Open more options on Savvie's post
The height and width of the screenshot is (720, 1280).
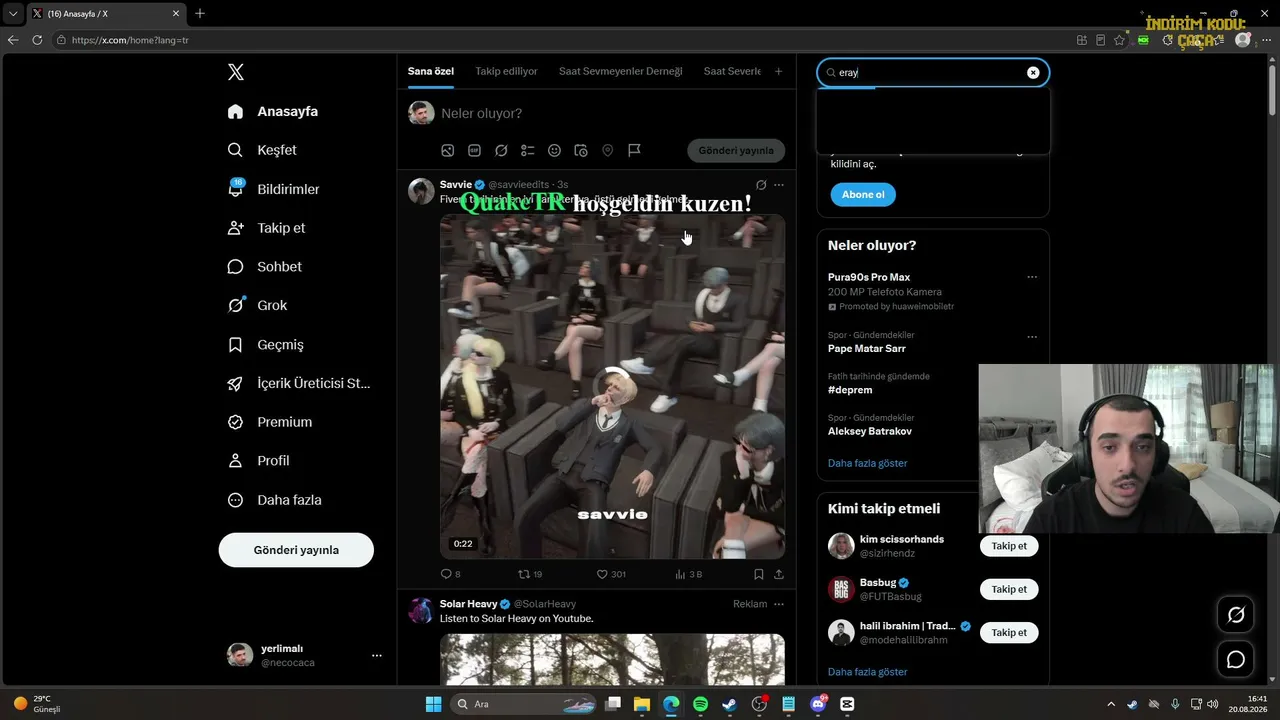point(779,185)
